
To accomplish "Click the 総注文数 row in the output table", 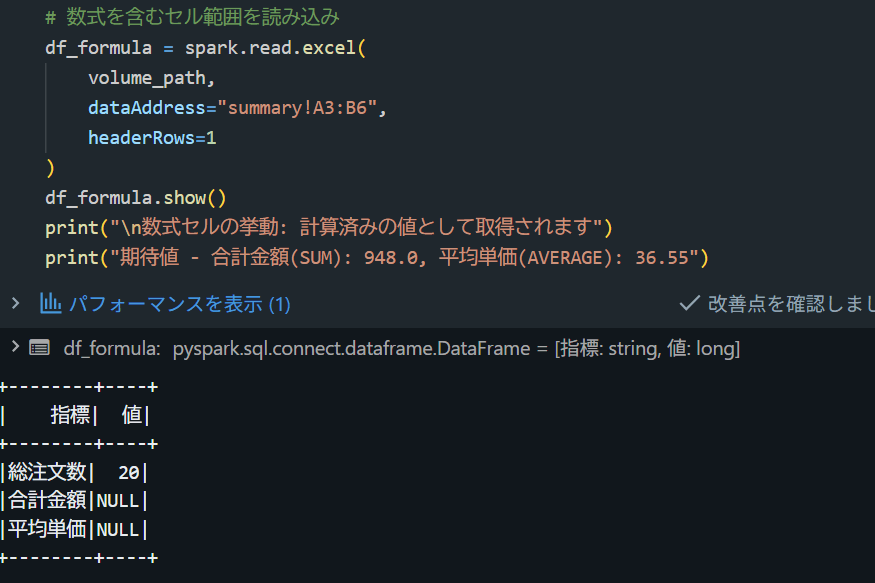I will (75, 473).
